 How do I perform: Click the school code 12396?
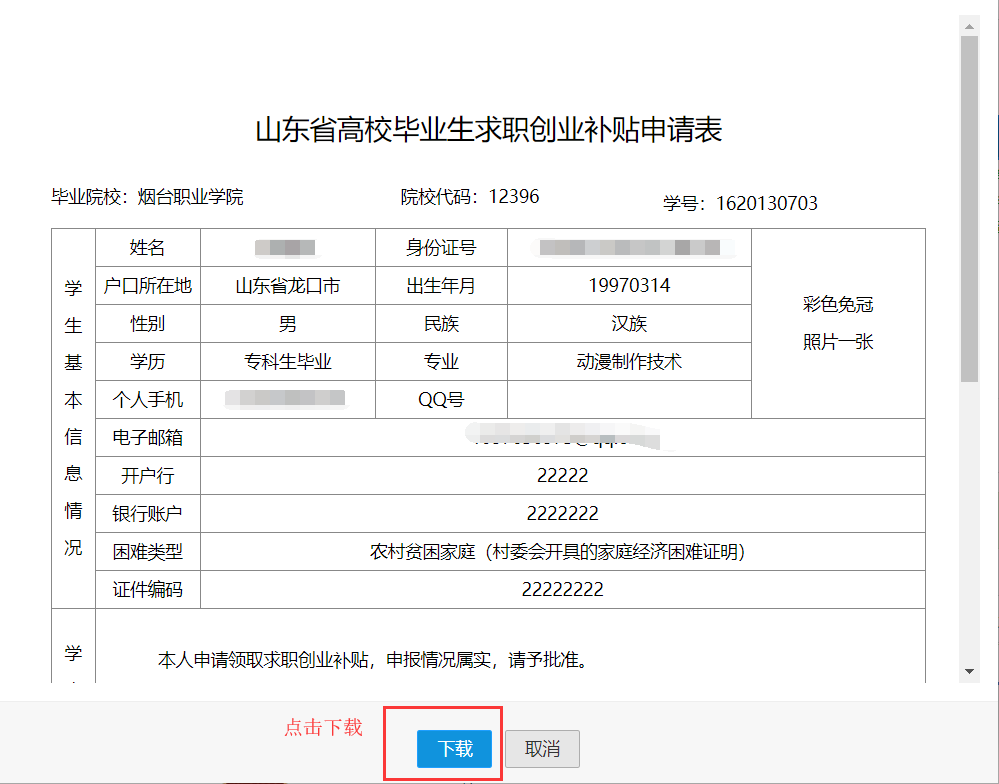point(513,197)
